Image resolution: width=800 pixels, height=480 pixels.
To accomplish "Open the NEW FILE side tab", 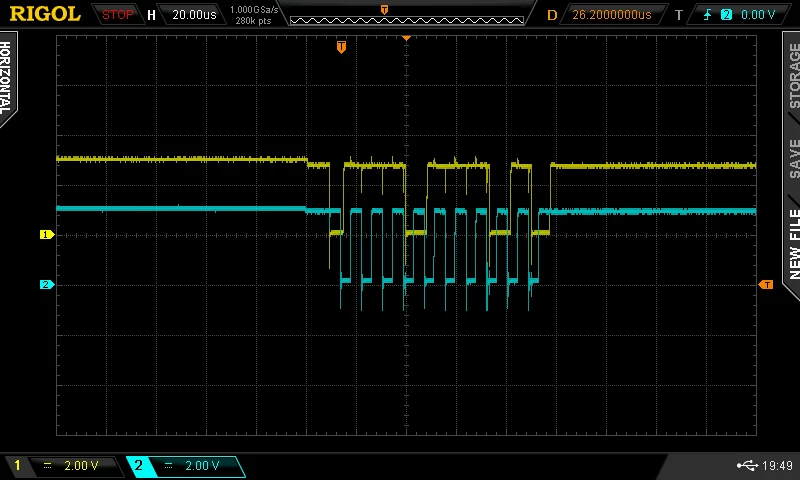I will coord(794,244).
